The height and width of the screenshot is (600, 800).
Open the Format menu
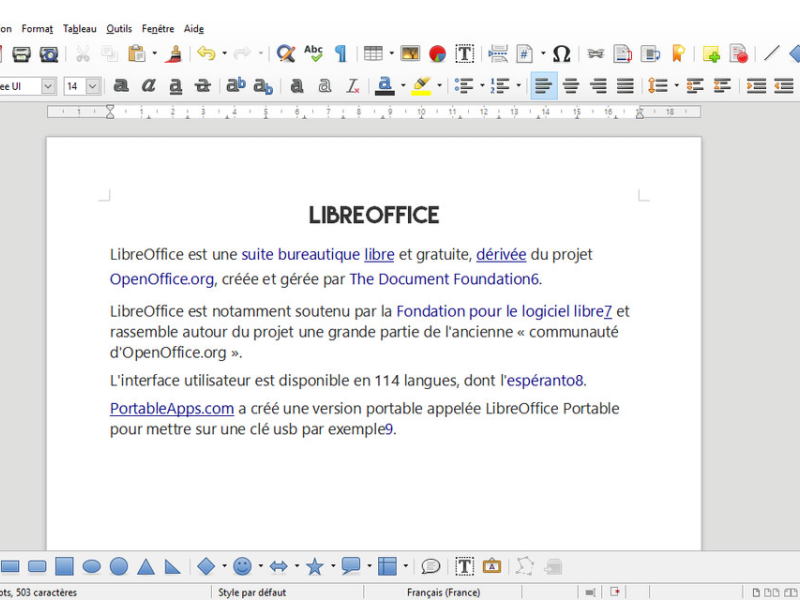pos(37,29)
